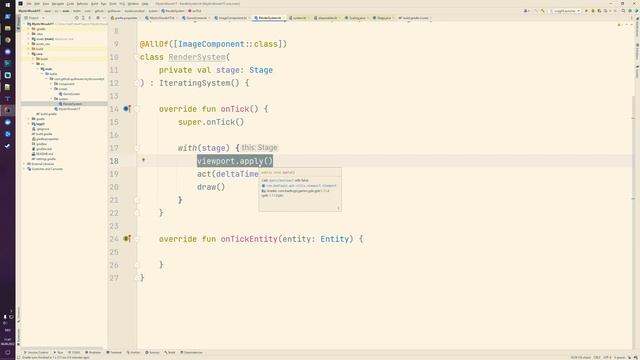The width and height of the screenshot is (640, 360).
Task: Click the Run button in toolbar
Action: click(586, 11)
